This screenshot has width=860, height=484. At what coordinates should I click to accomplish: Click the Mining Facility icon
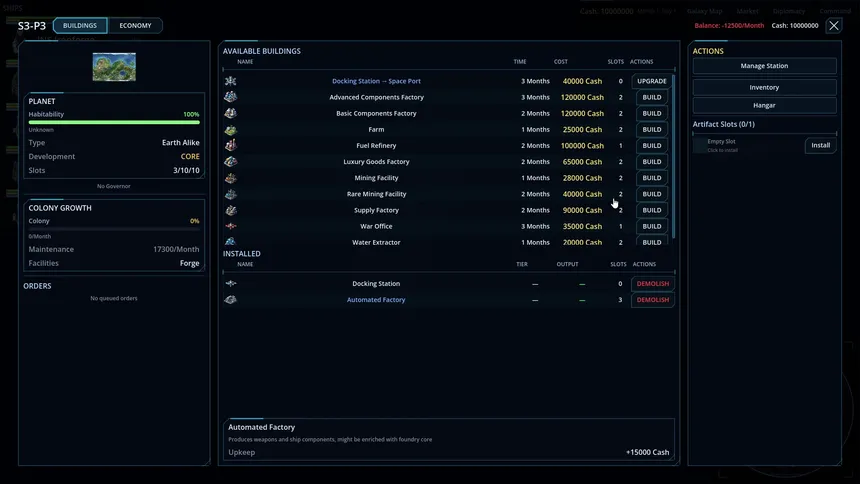[x=230, y=178]
